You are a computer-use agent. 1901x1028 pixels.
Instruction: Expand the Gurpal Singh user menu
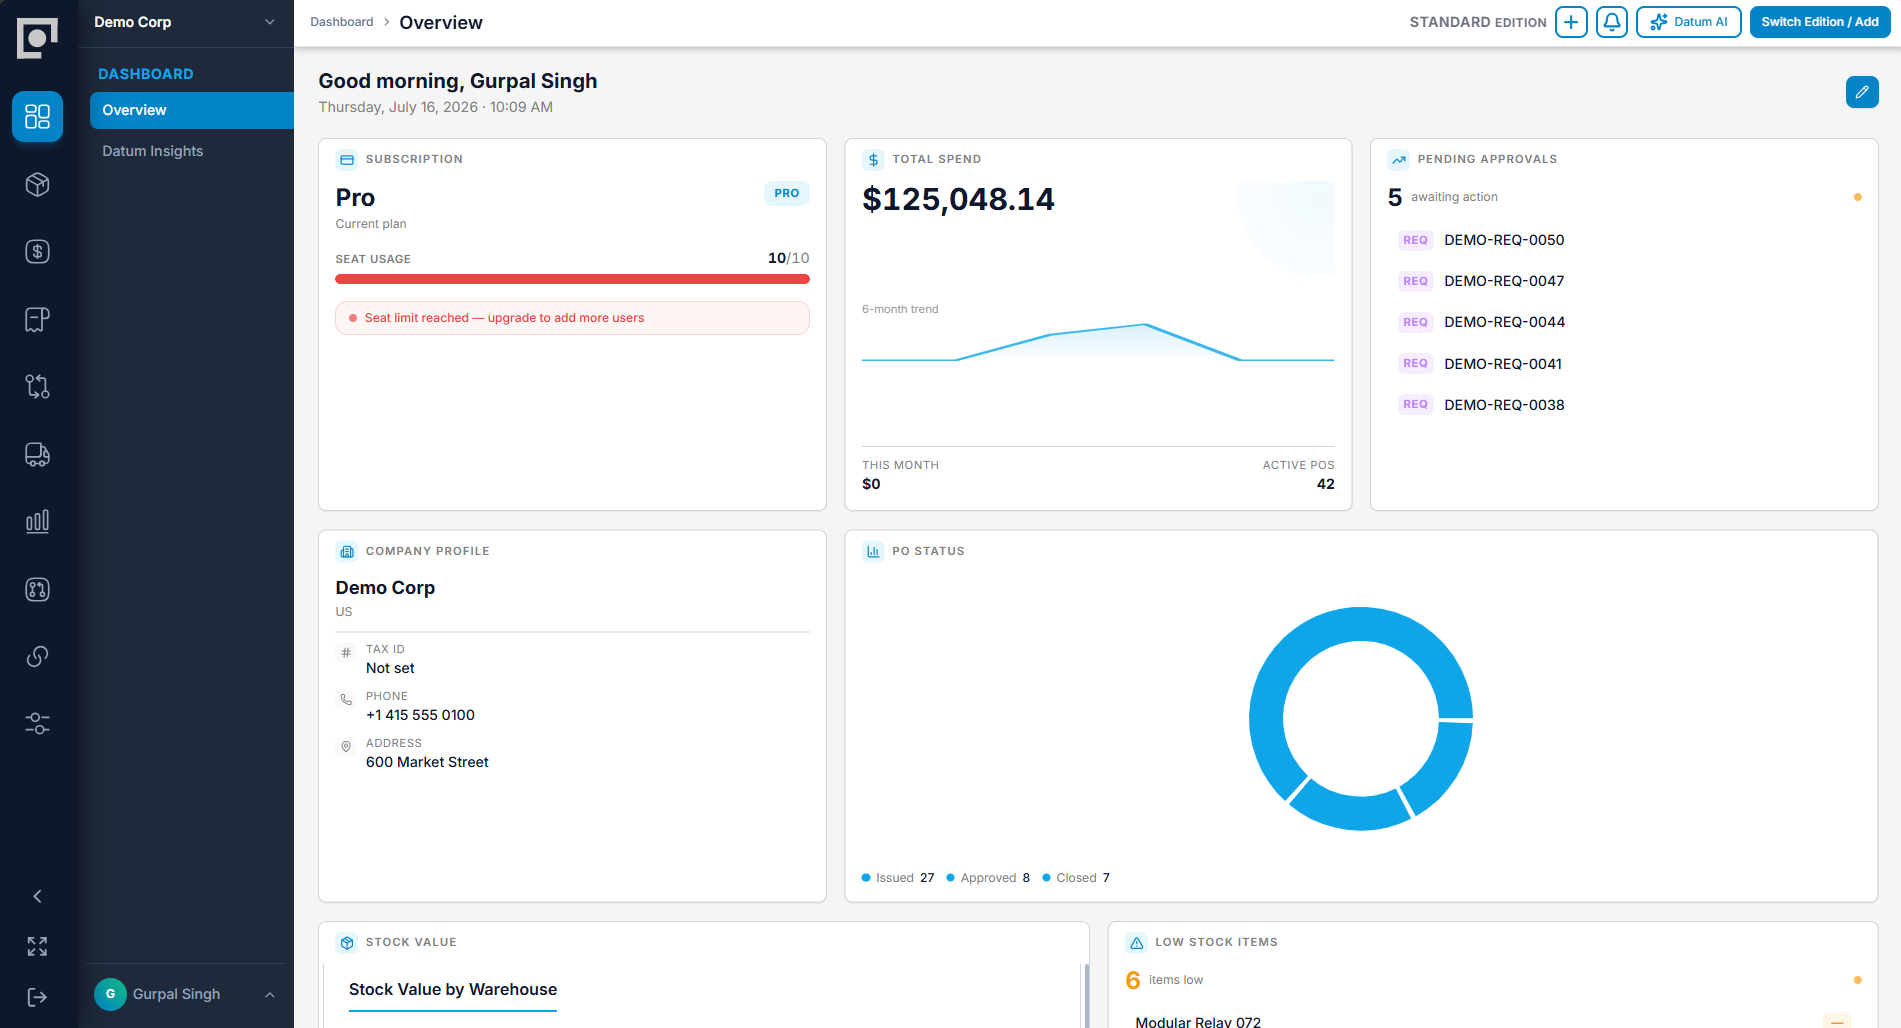pos(185,994)
